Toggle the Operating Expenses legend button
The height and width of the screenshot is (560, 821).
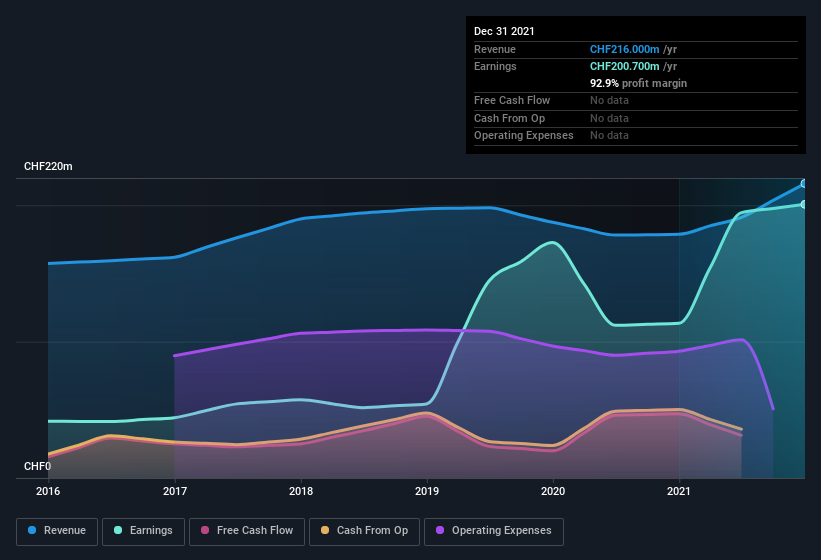coord(494,531)
